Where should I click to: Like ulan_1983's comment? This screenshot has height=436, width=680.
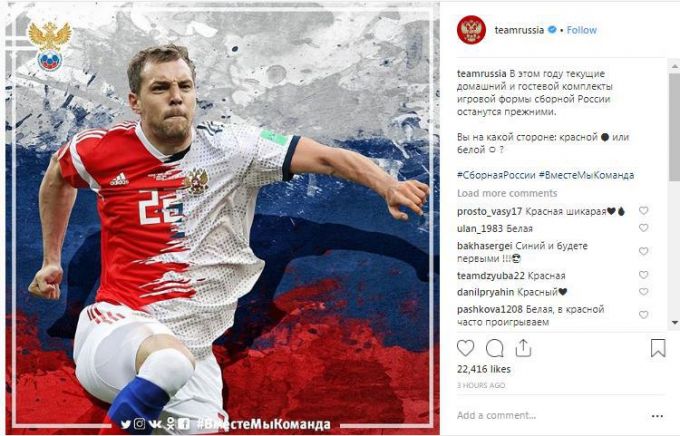pos(644,228)
